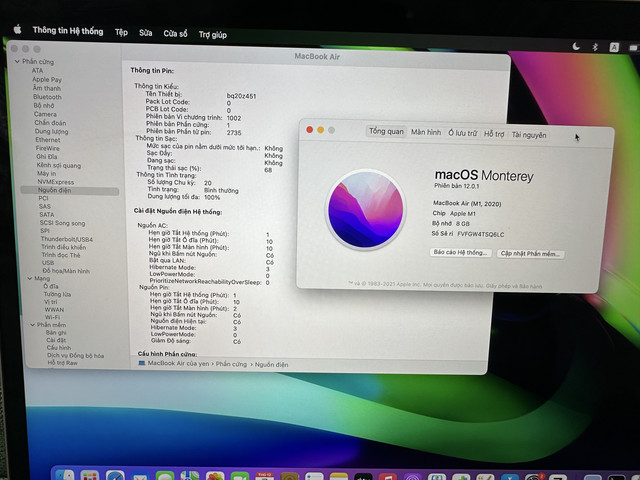Open the Sửa menu

point(146,33)
